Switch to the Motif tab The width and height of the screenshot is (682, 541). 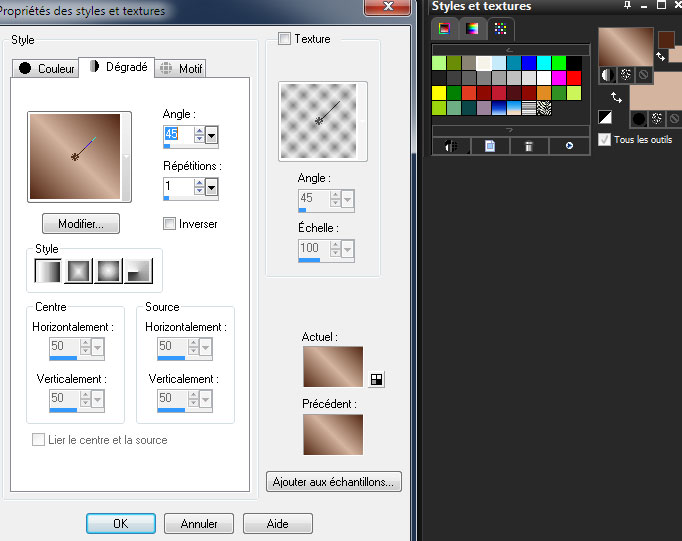(x=182, y=69)
